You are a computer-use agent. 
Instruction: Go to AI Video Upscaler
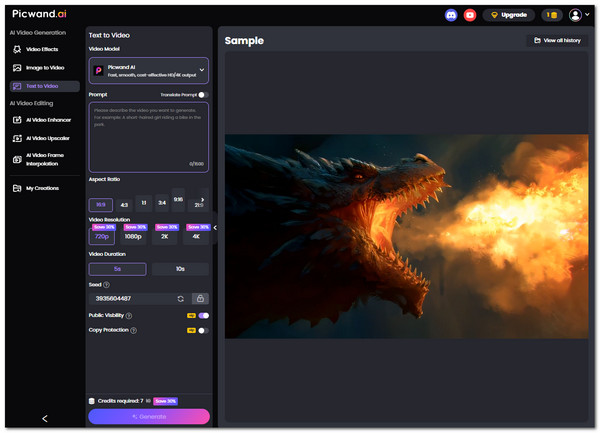click(x=46, y=138)
